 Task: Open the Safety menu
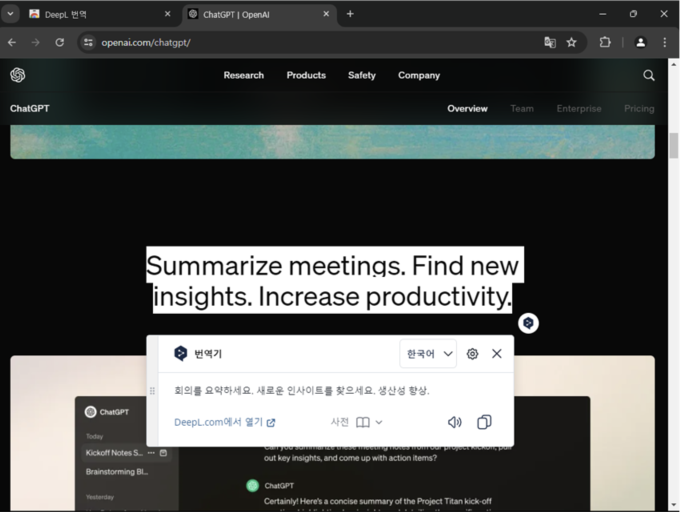coord(362,75)
